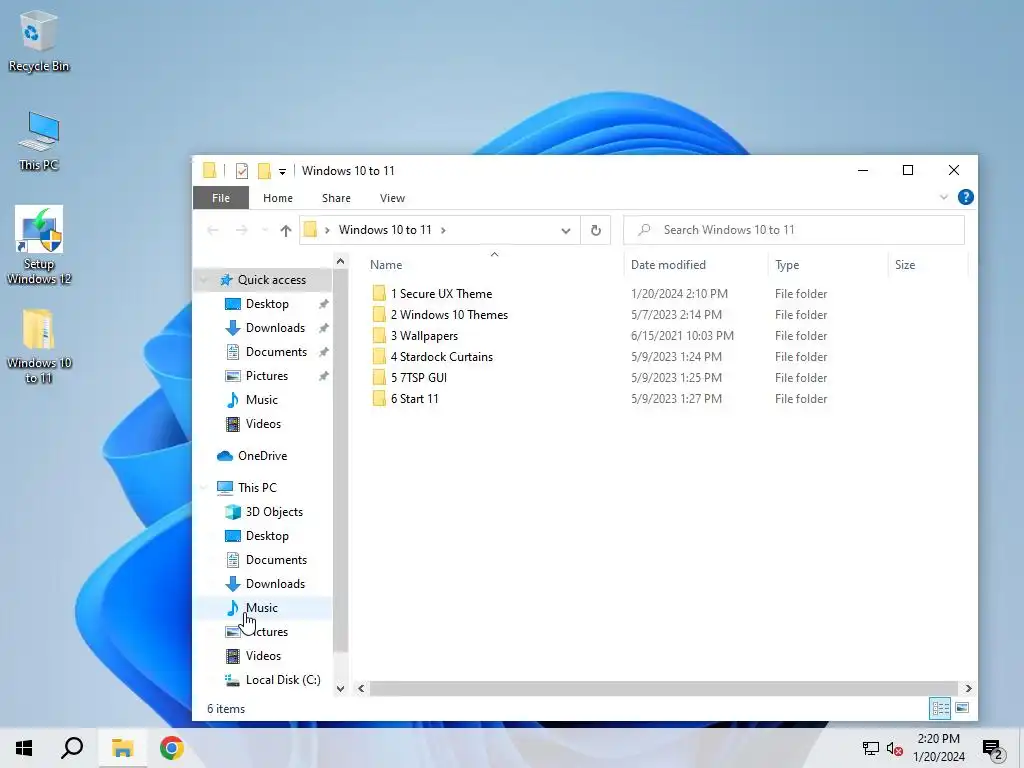1024x768 pixels.
Task: Launch Setup Windows 12 desktop shortcut
Action: pyautogui.click(x=39, y=246)
